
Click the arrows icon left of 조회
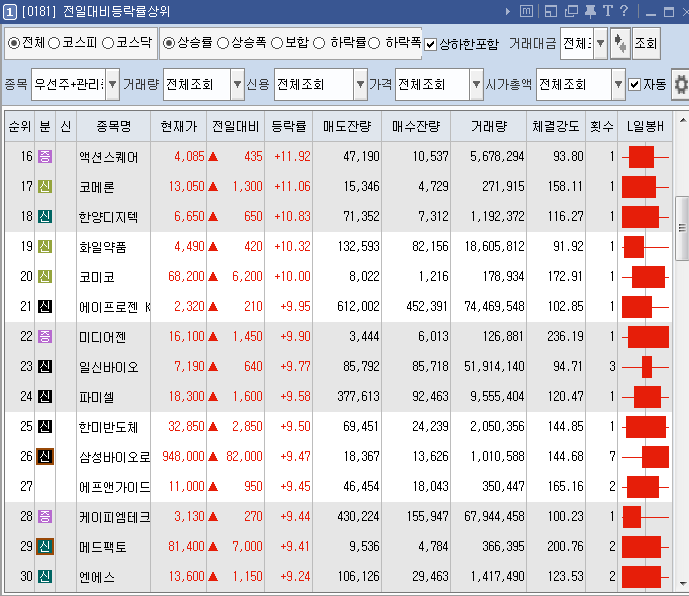click(620, 43)
